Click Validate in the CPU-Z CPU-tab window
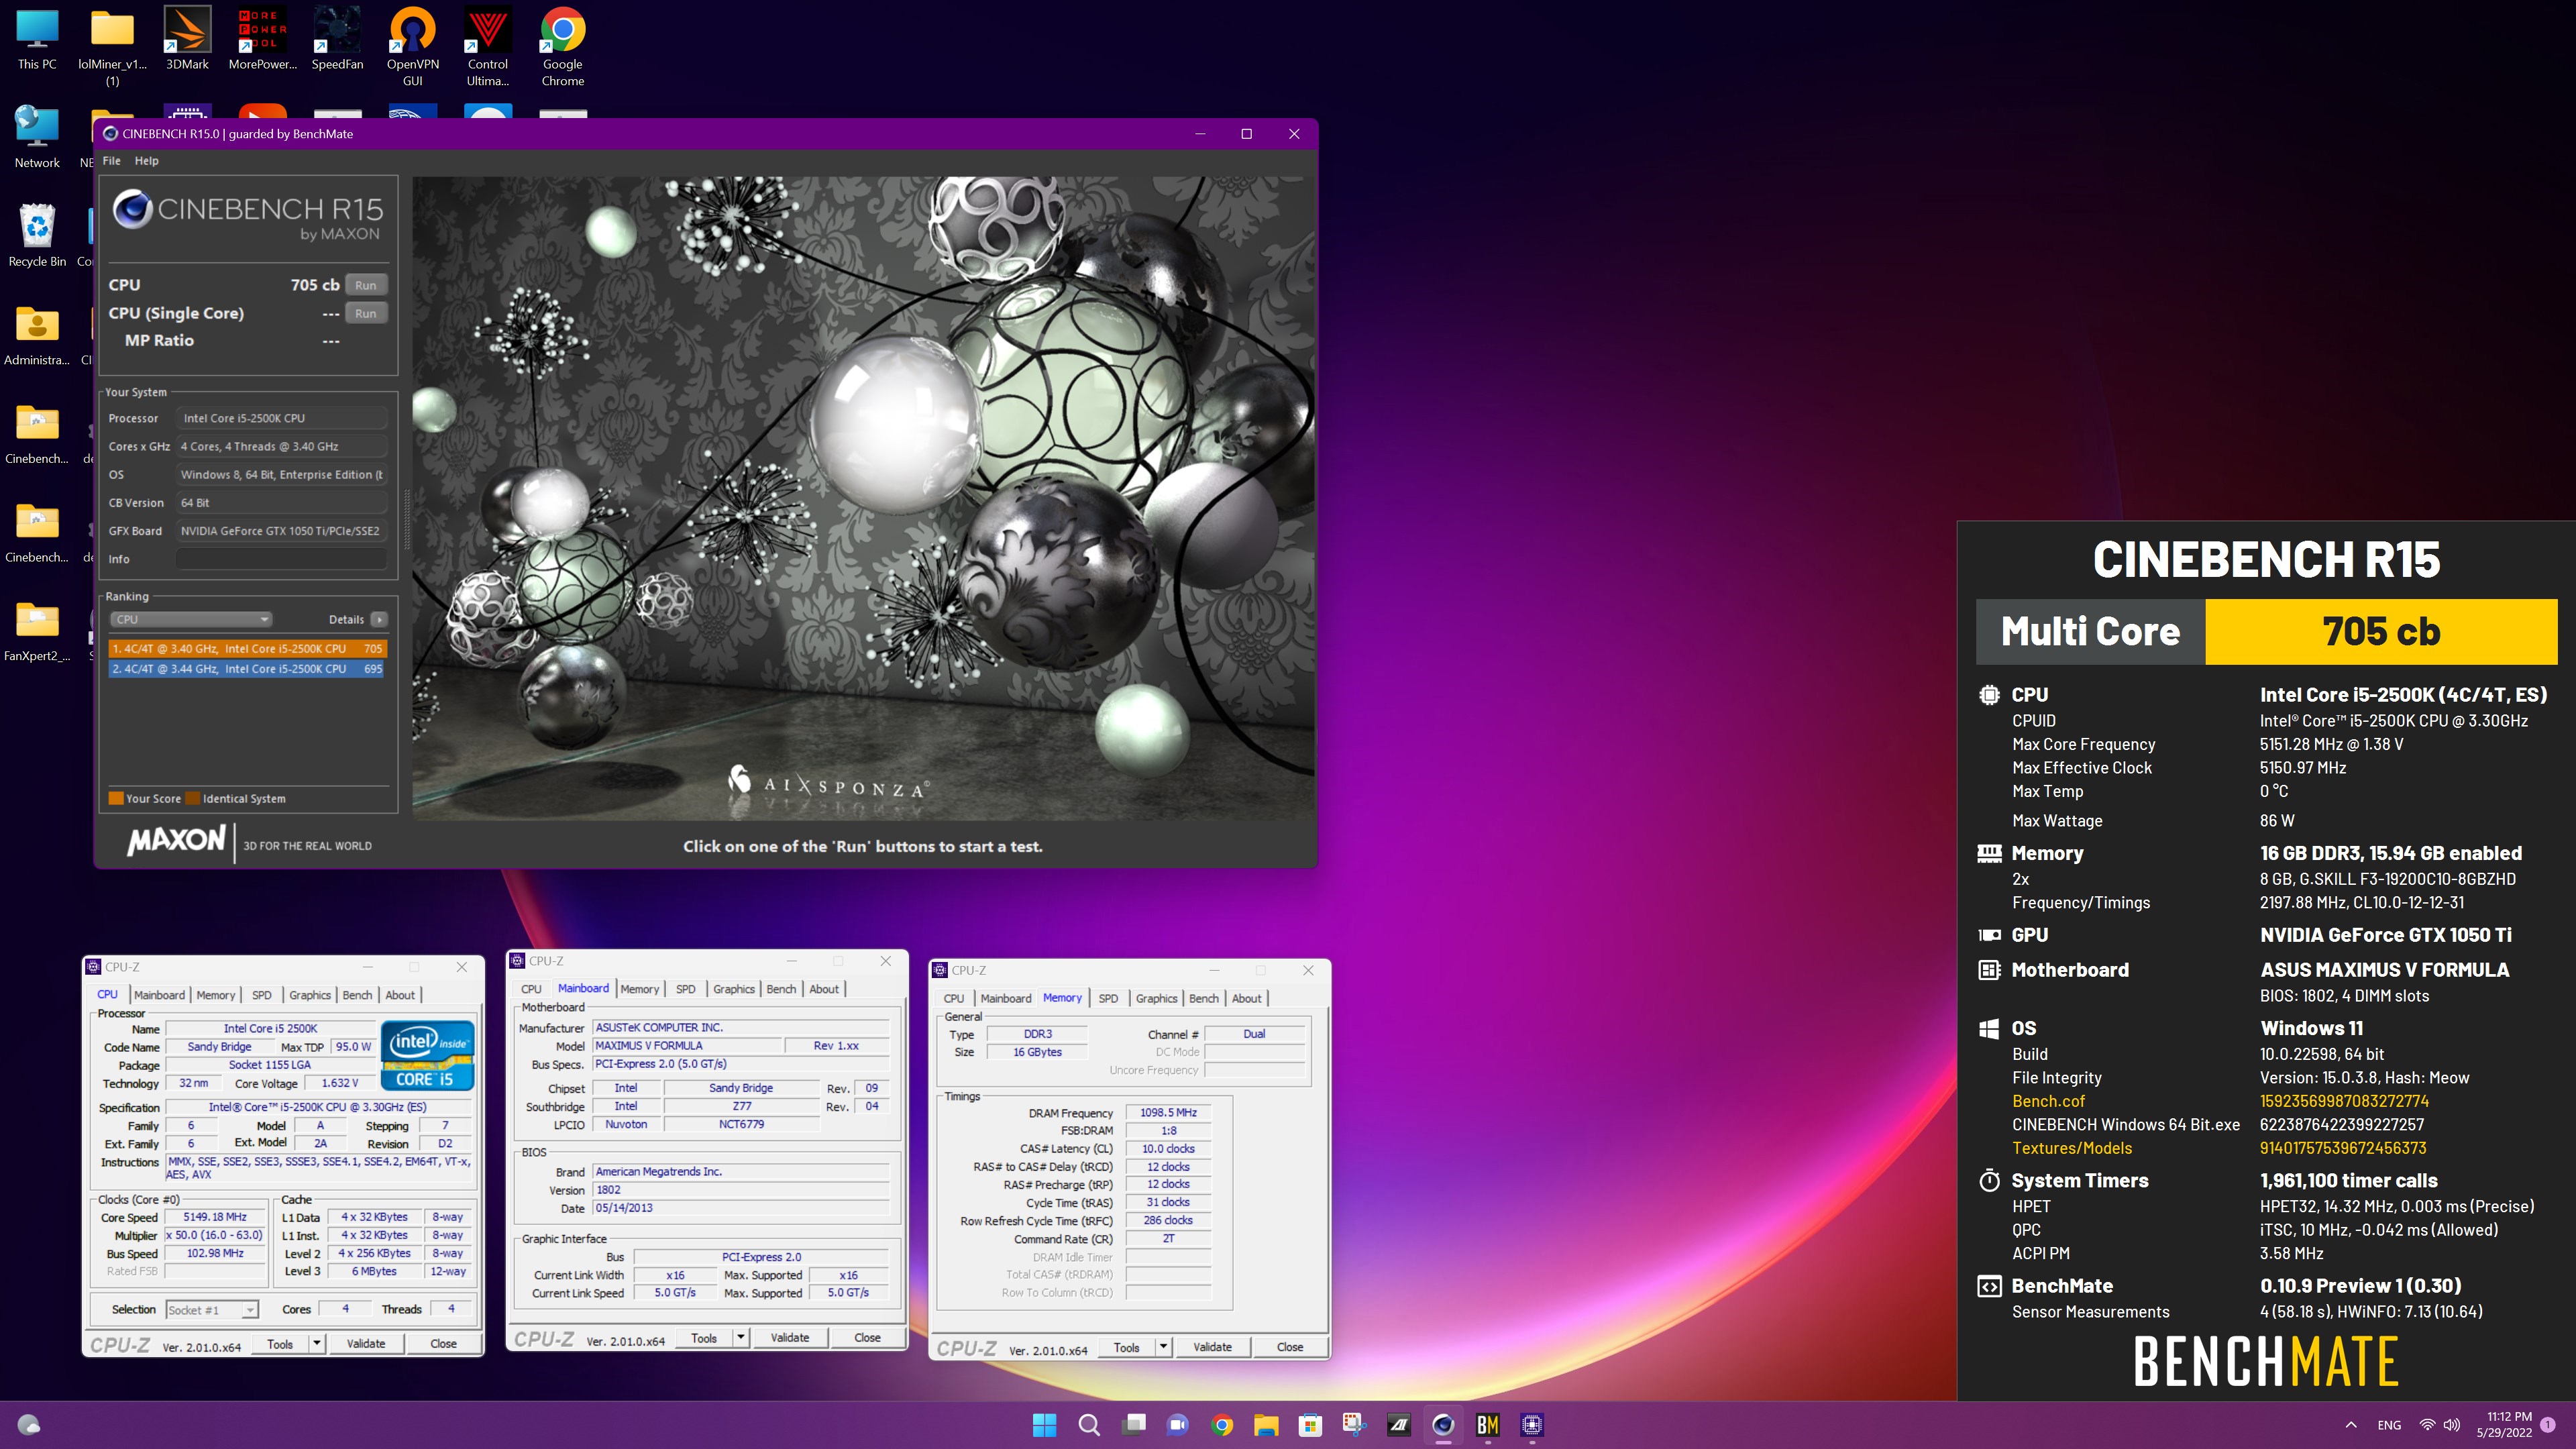2576x1449 pixels. pyautogui.click(x=365, y=1343)
